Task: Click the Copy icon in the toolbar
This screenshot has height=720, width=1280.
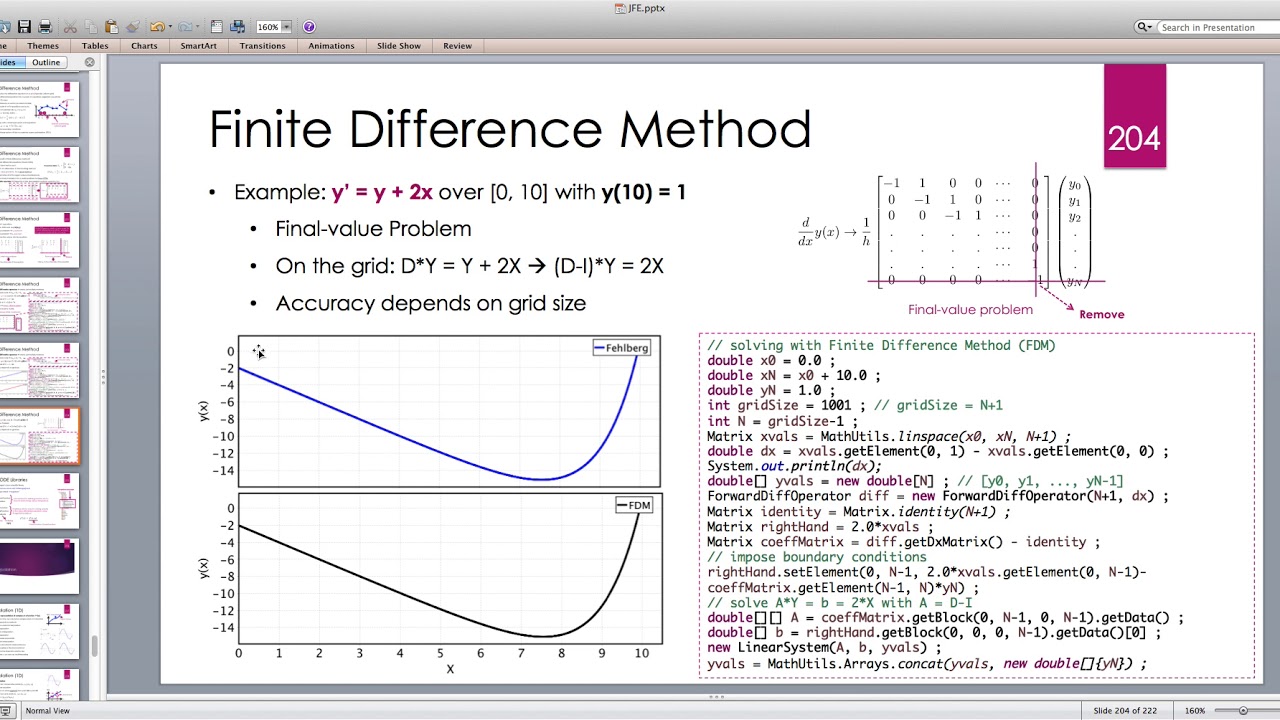Action: (x=91, y=27)
